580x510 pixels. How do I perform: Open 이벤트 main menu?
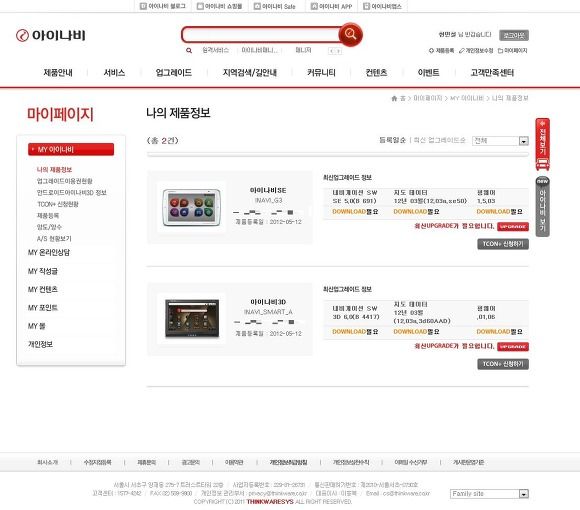pos(429,73)
